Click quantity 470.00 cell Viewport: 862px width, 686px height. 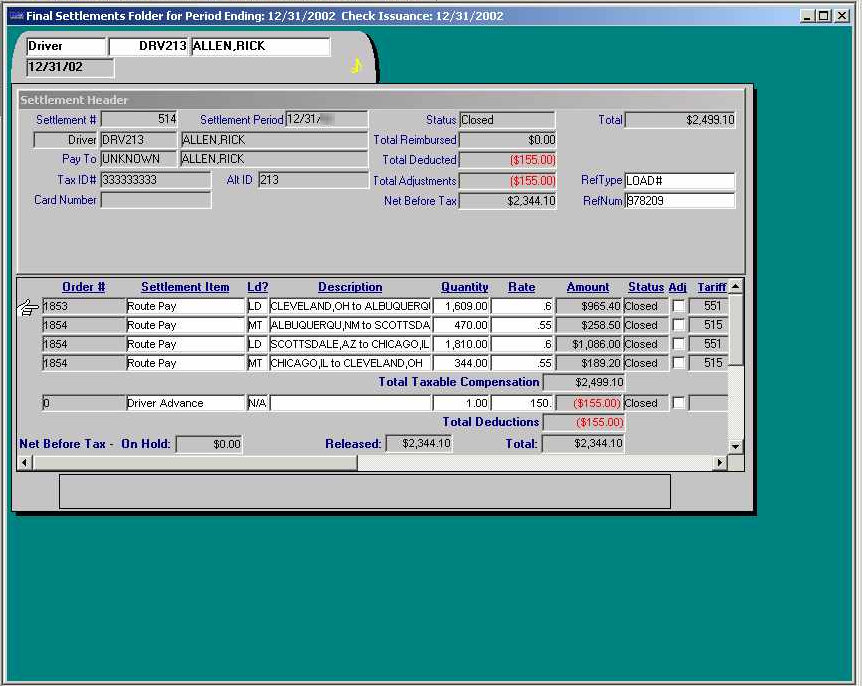point(461,325)
